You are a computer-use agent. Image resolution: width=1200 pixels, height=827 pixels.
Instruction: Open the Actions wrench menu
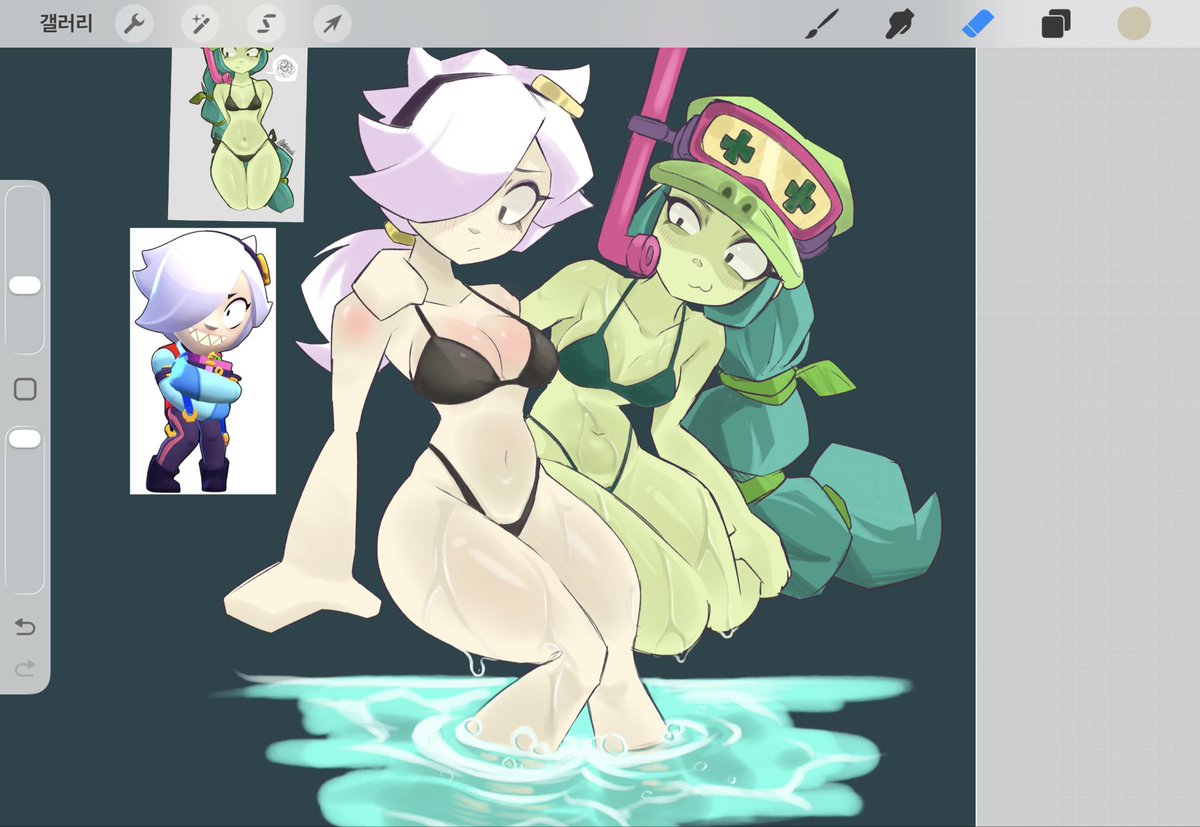pos(133,23)
